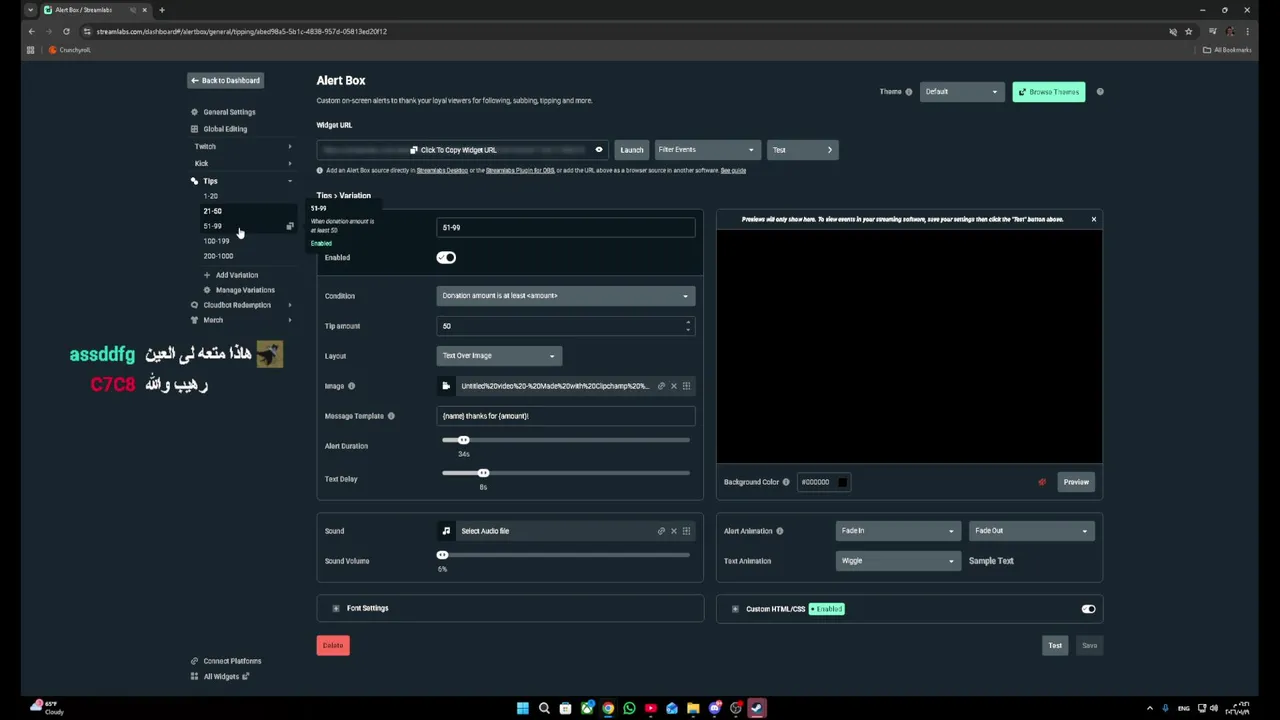Open the Fade In alert animation dropdown
The height and width of the screenshot is (720, 1280).
click(897, 531)
